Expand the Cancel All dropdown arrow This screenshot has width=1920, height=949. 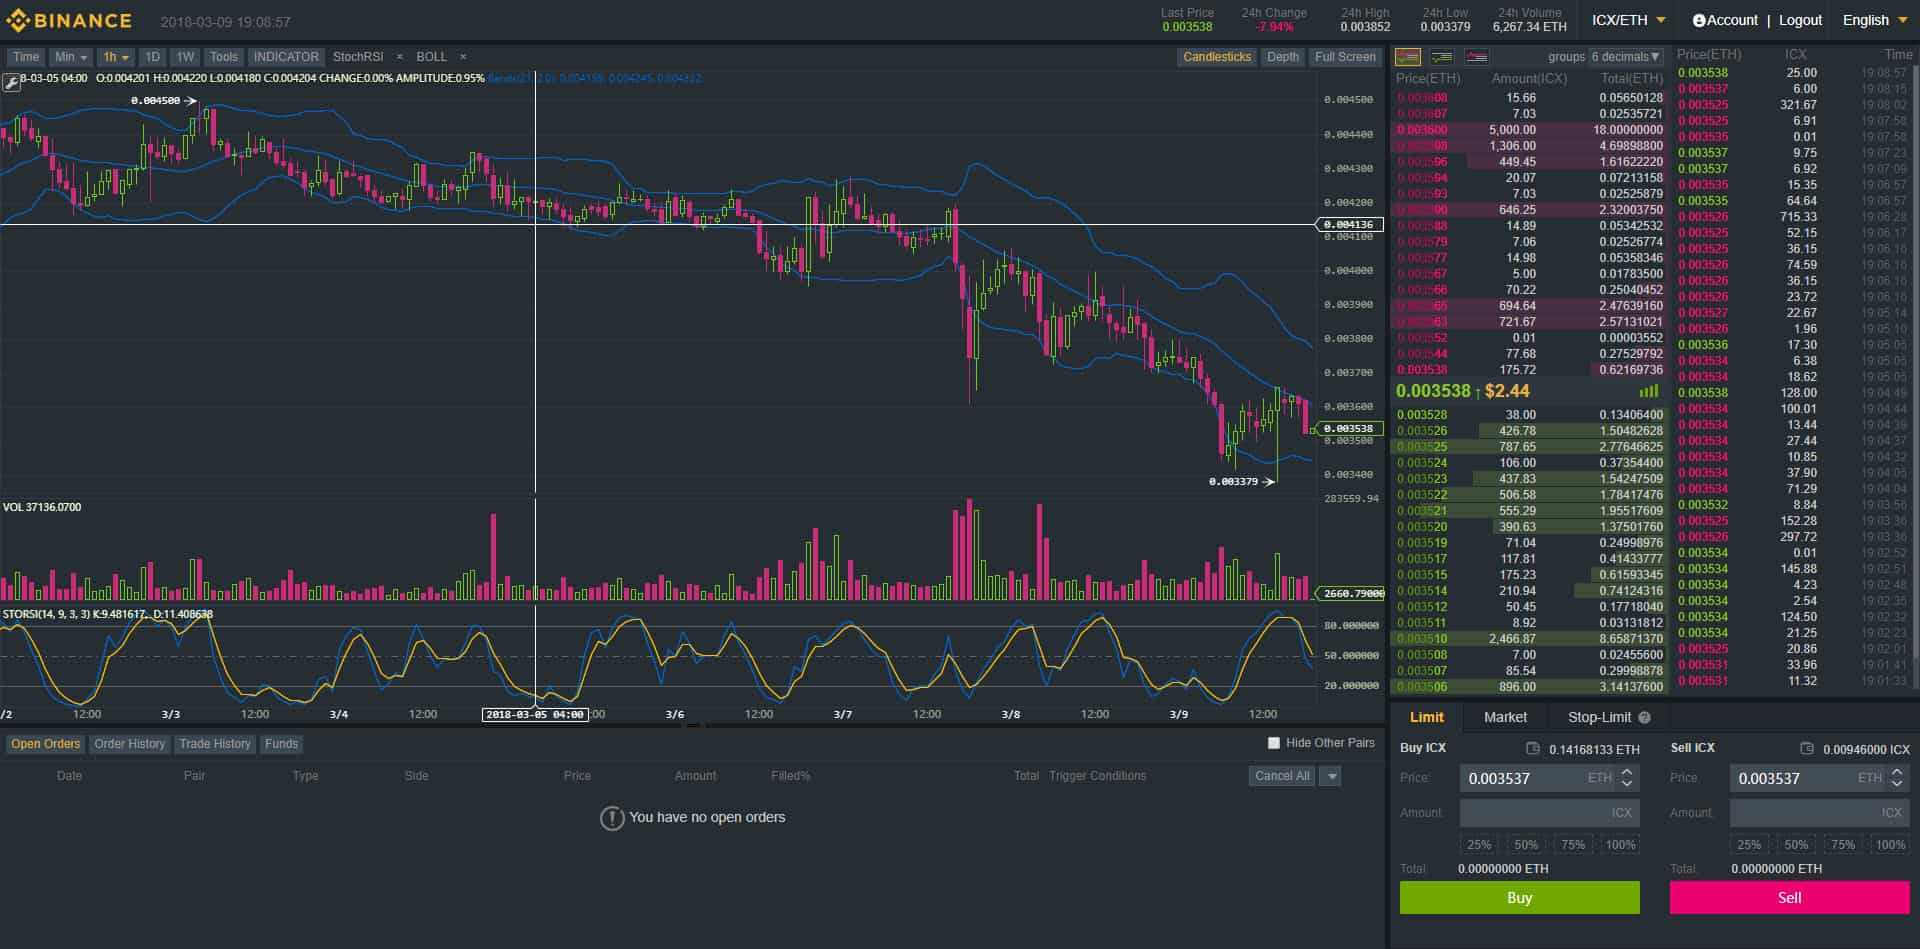(1330, 776)
